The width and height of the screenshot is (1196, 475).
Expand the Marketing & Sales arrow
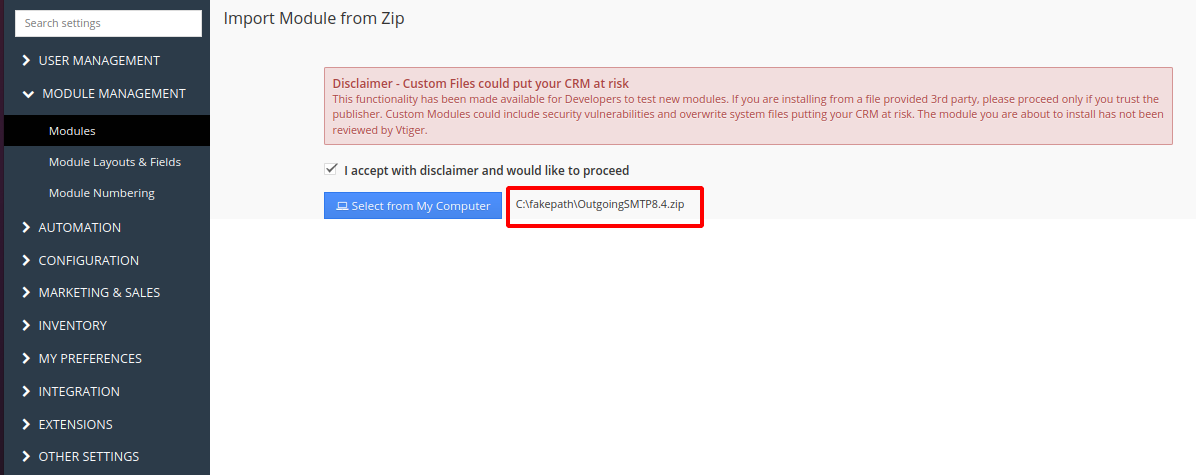pos(27,293)
